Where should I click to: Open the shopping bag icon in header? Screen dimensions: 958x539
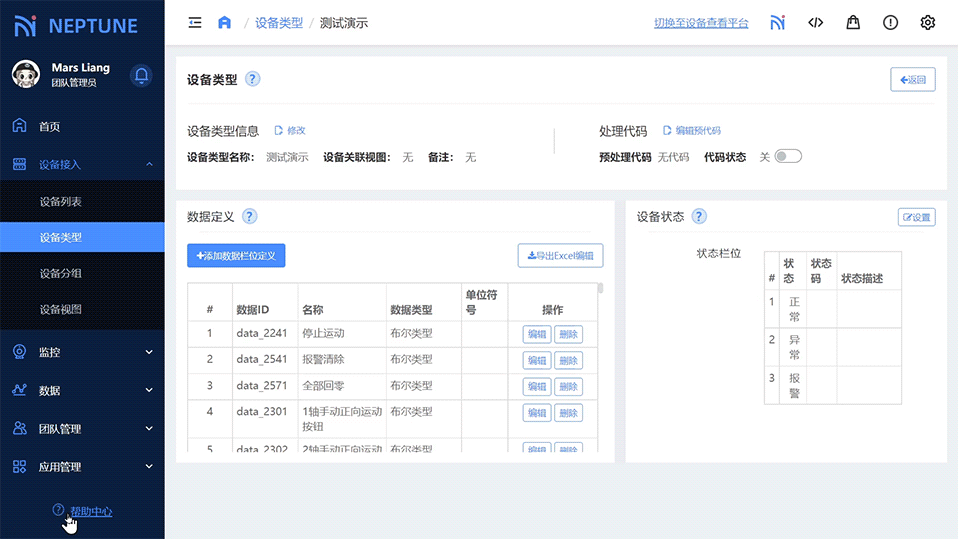click(x=853, y=22)
